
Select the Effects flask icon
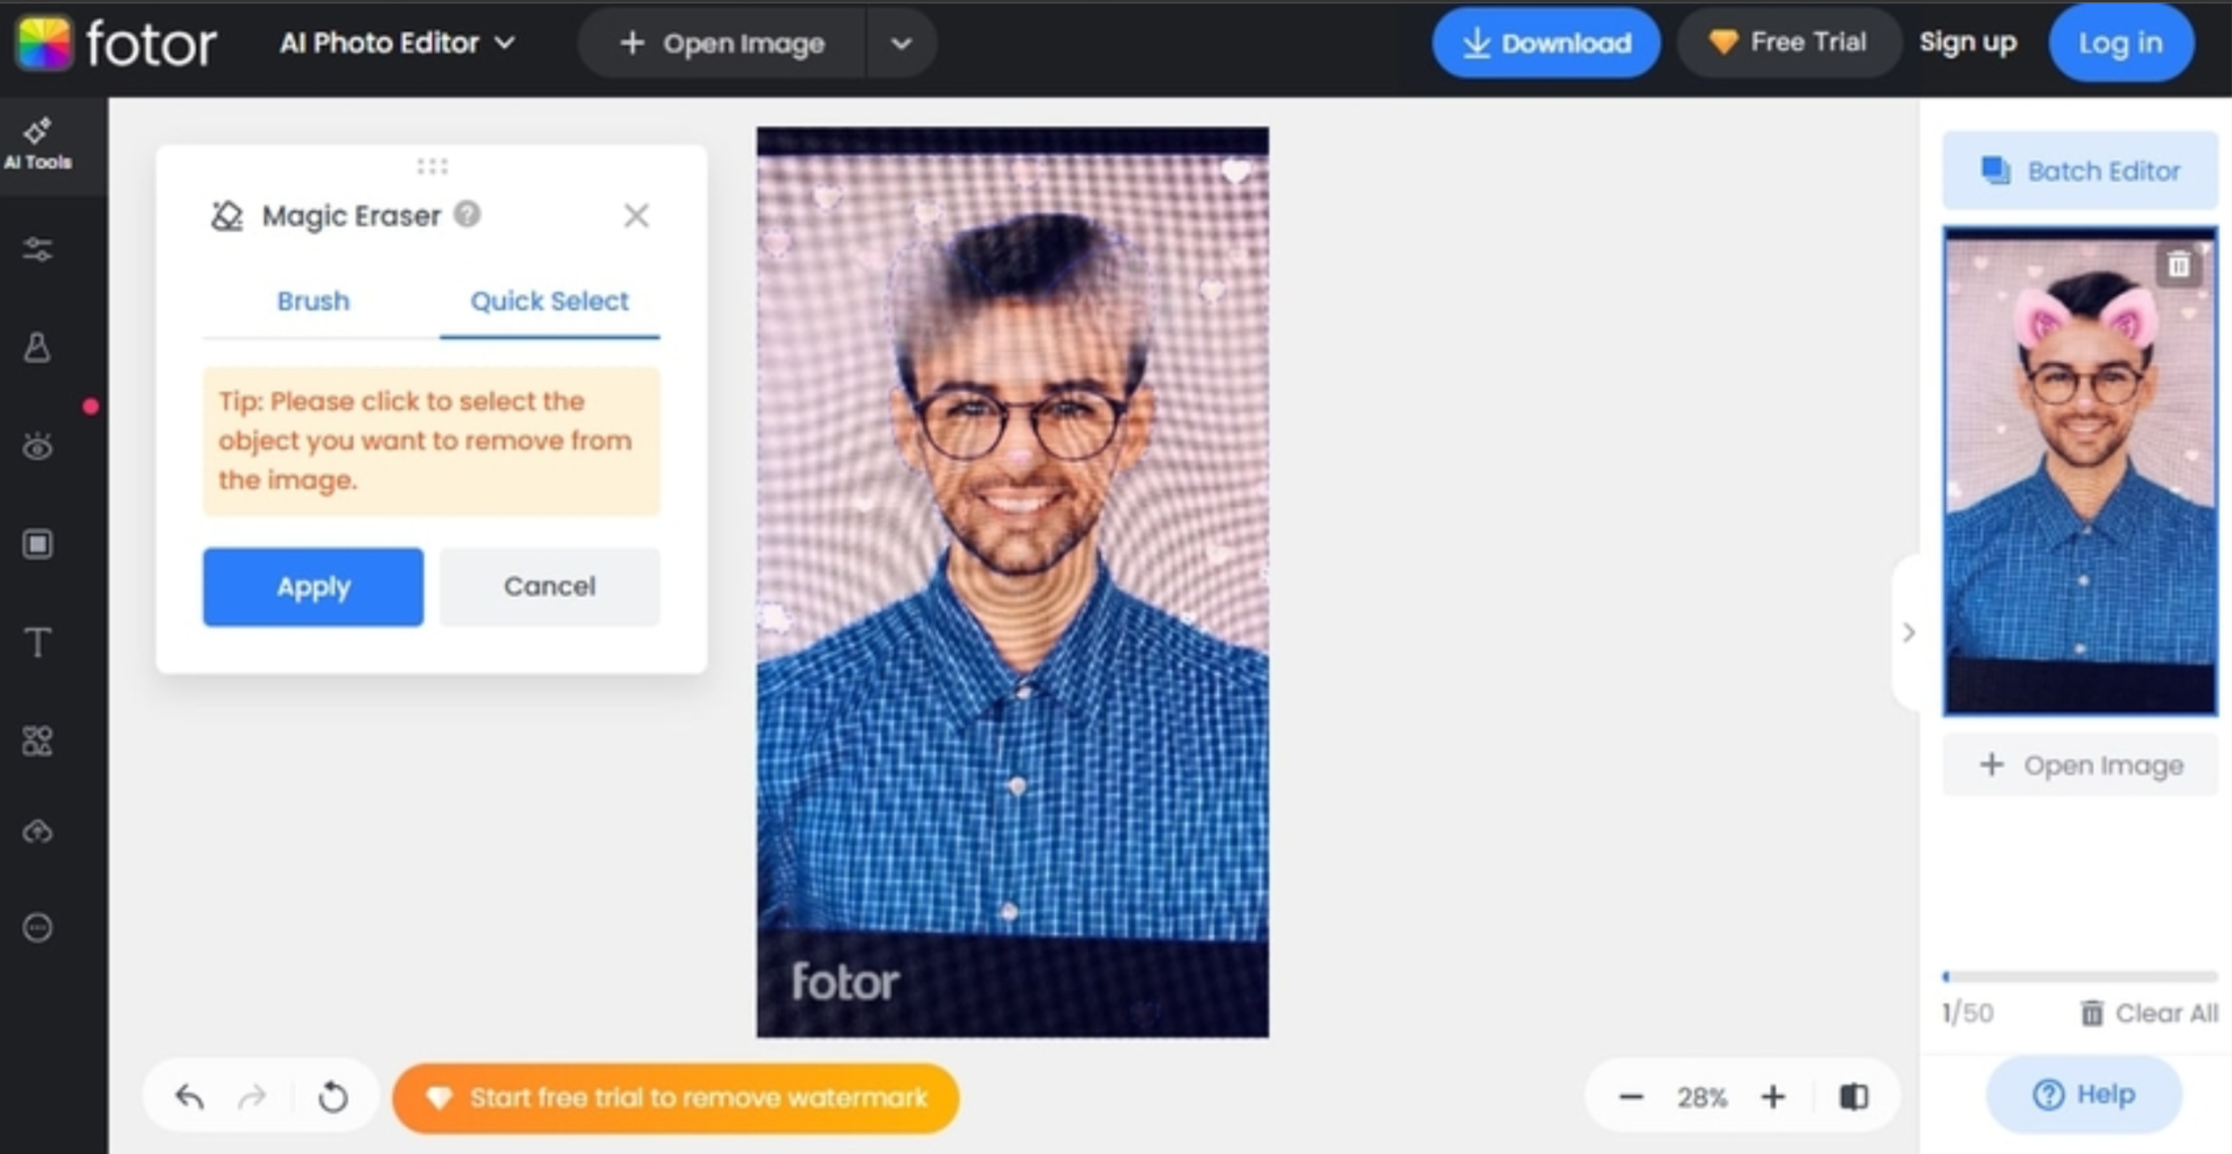38,348
